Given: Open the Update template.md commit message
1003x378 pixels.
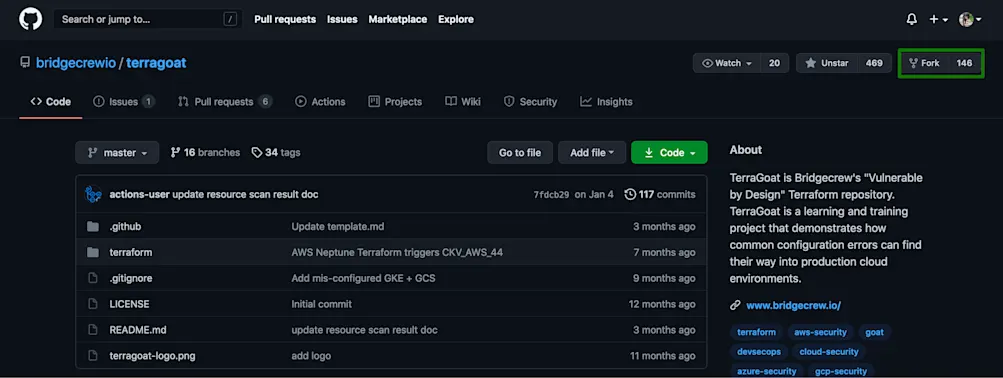Looking at the screenshot, I should tap(338, 226).
